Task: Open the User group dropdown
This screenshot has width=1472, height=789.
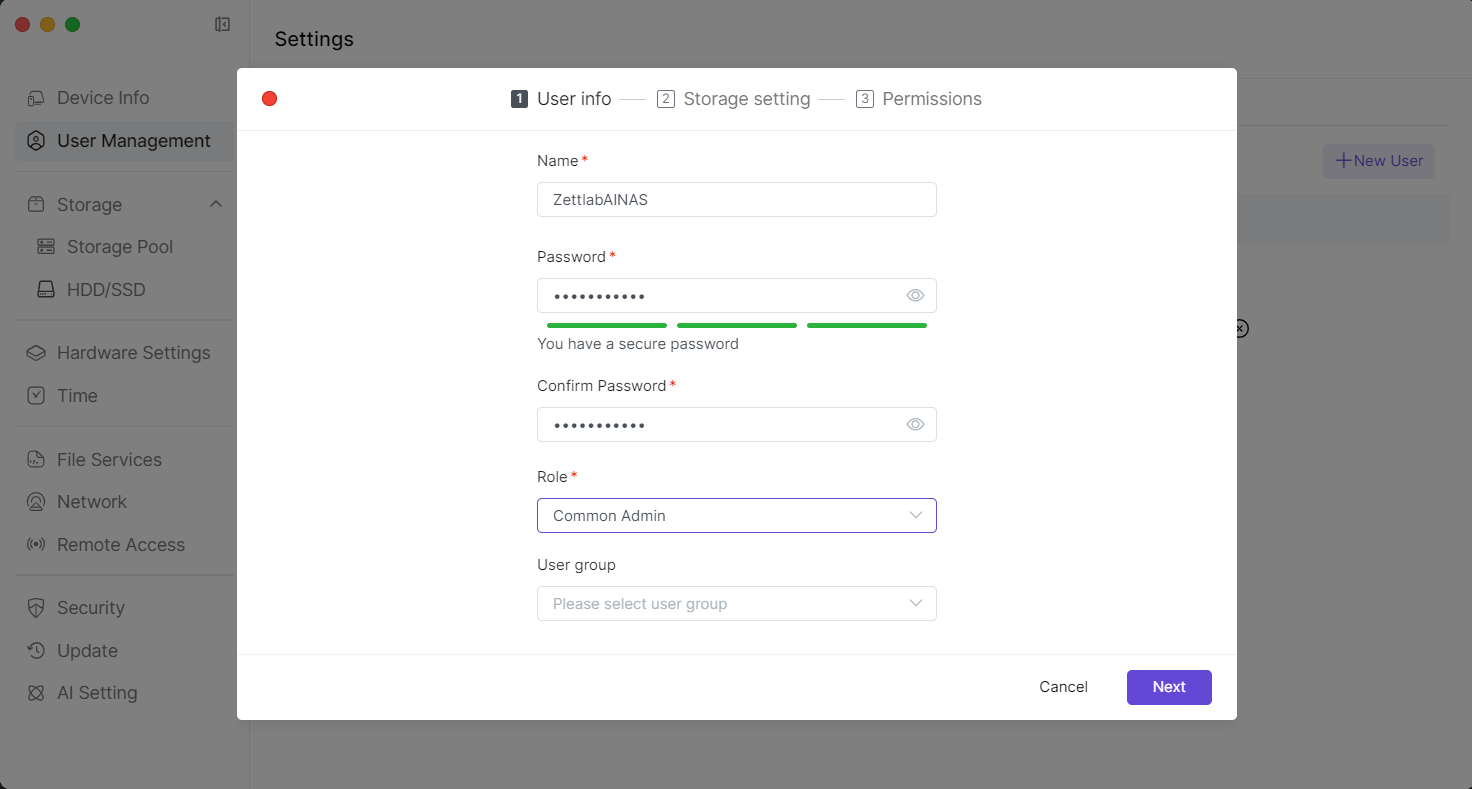Action: pyautogui.click(x=736, y=604)
